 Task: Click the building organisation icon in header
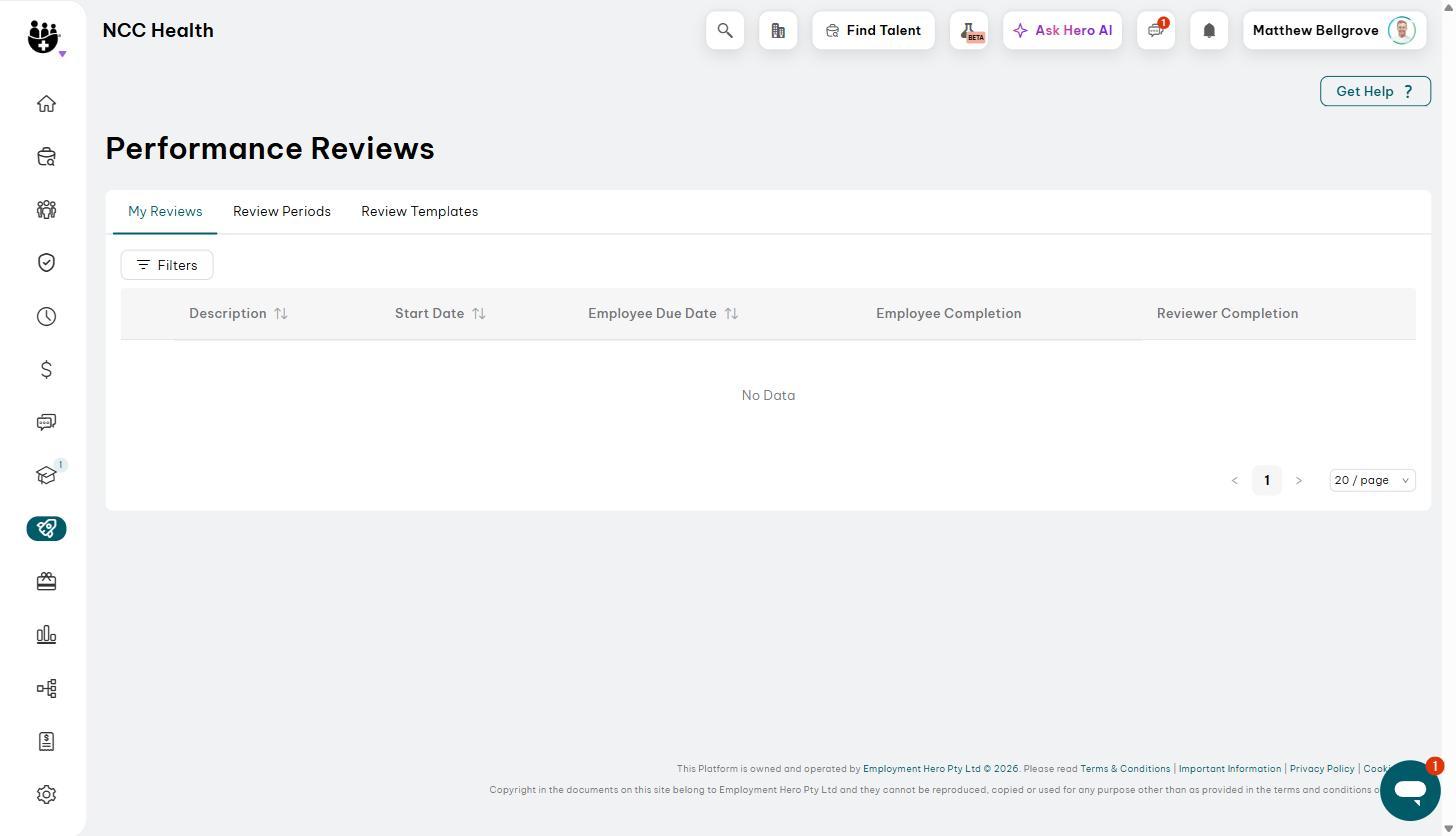tap(778, 31)
